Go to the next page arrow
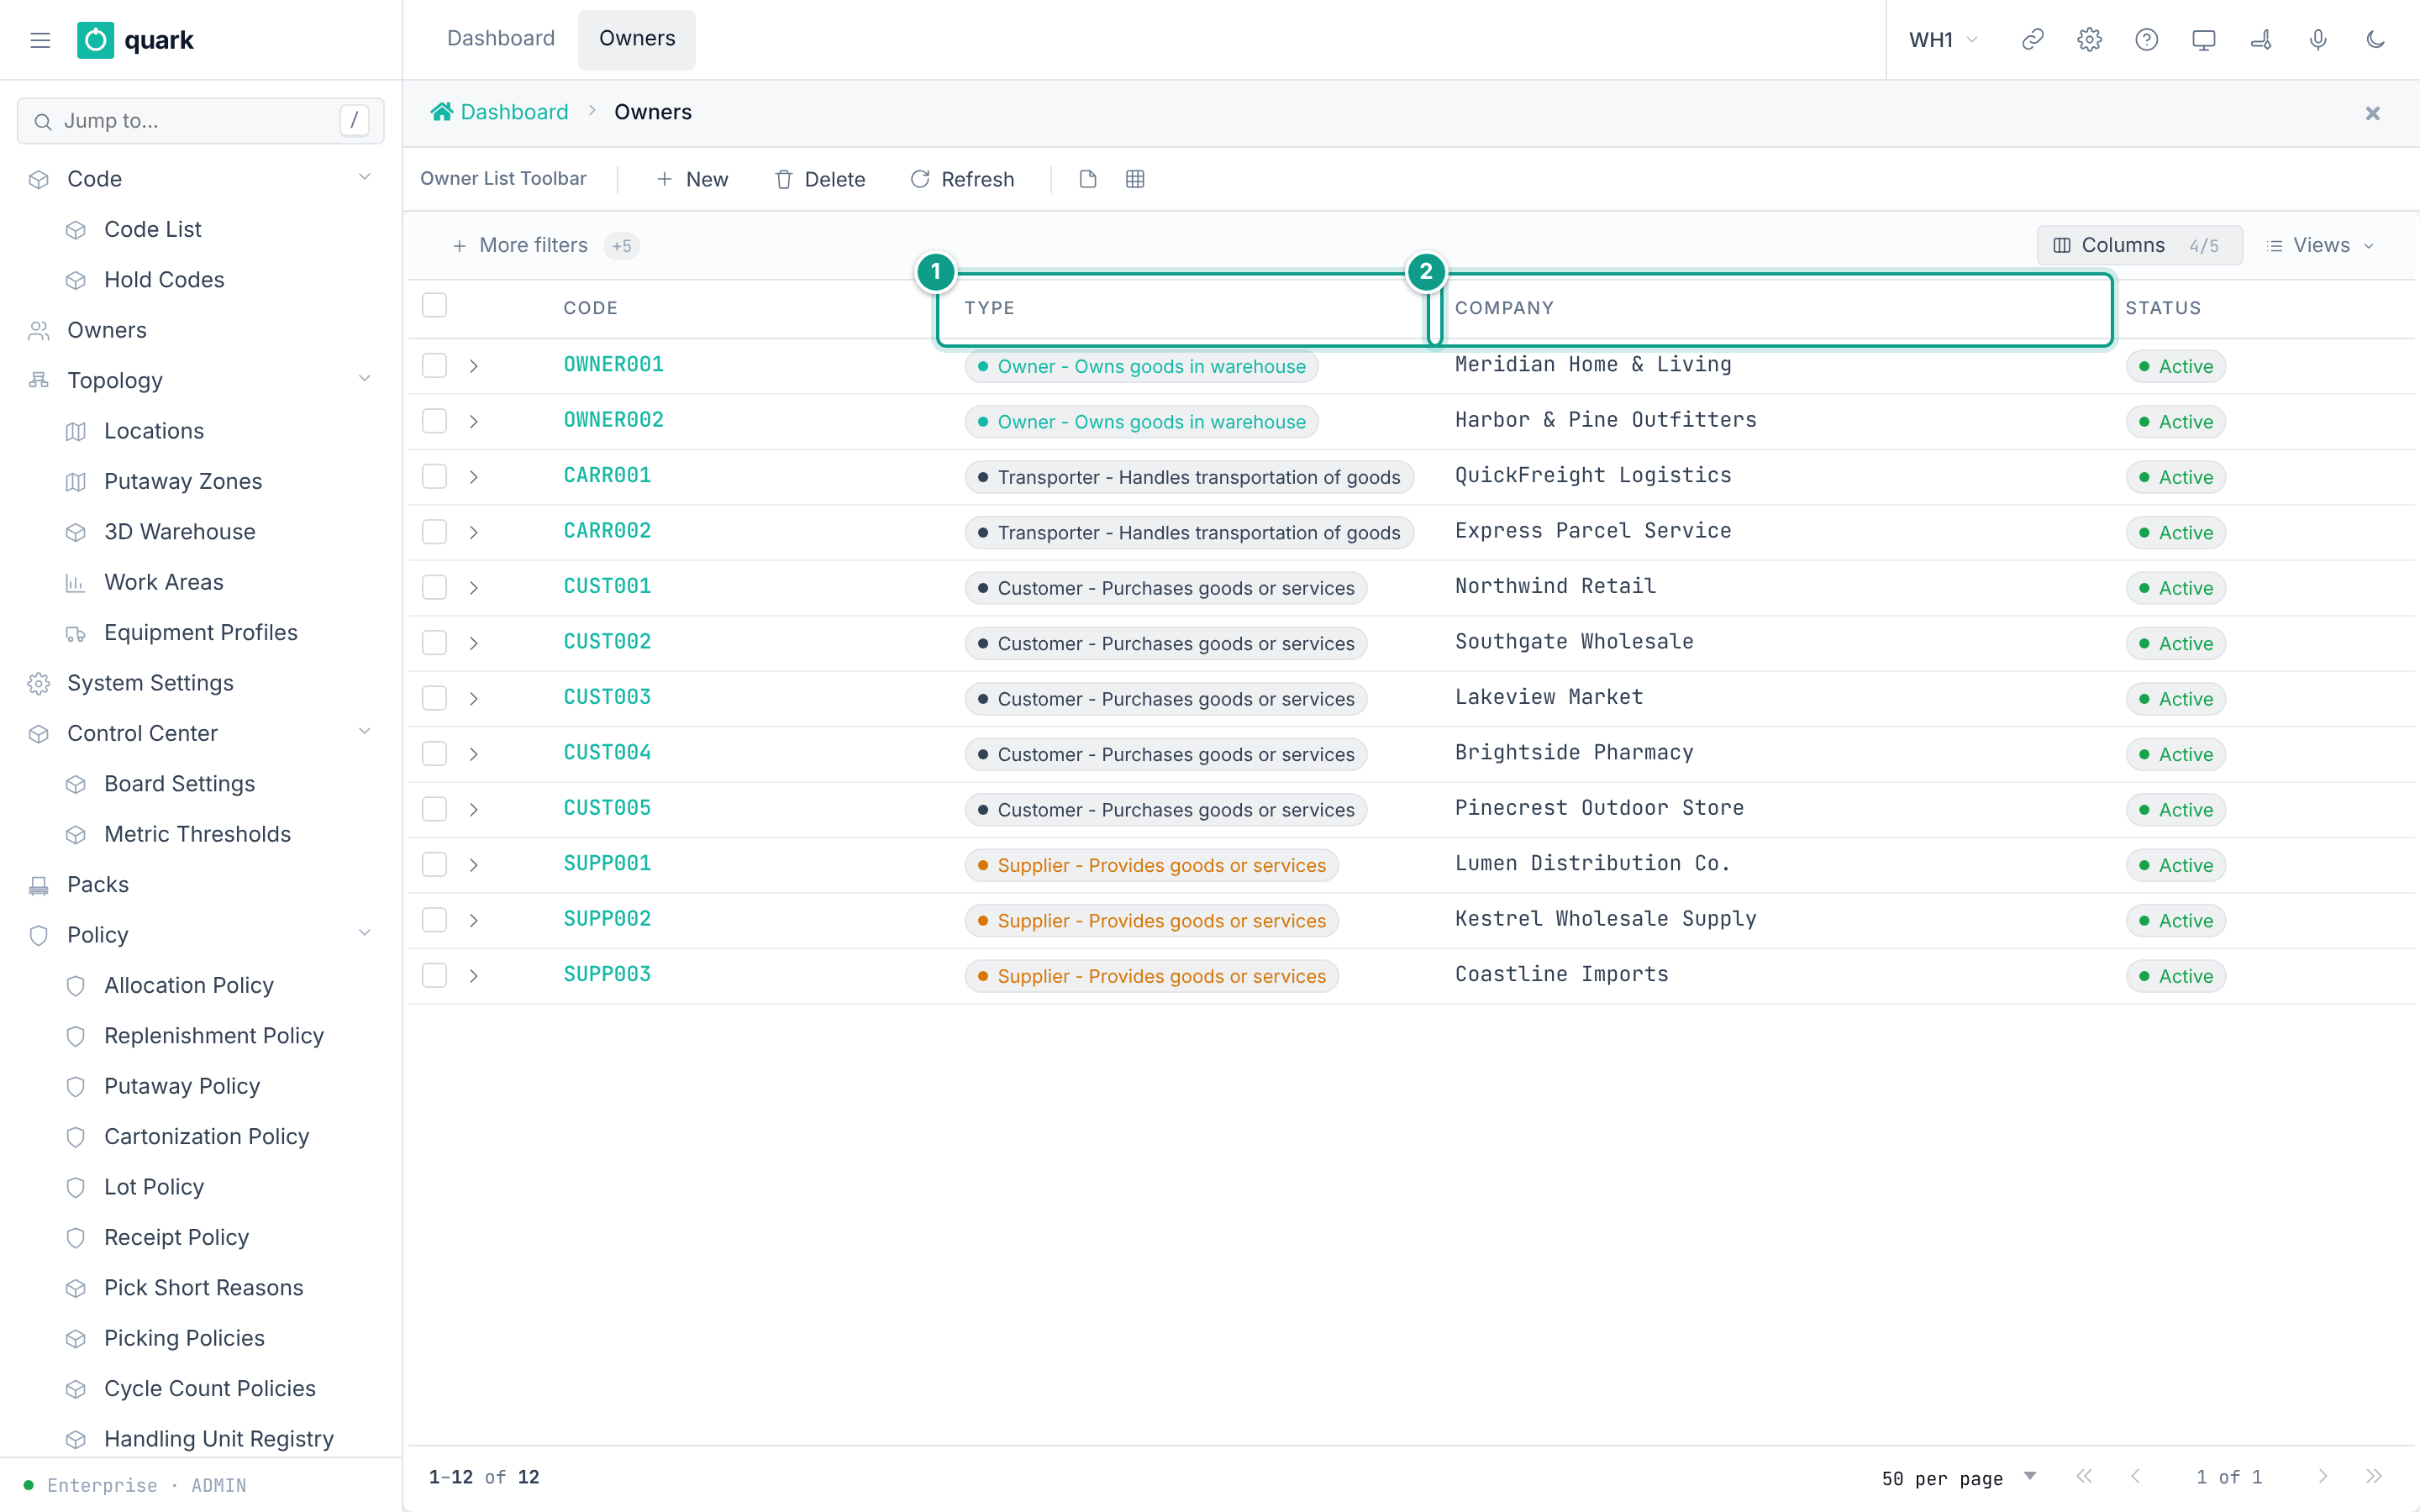 pos(2322,1477)
